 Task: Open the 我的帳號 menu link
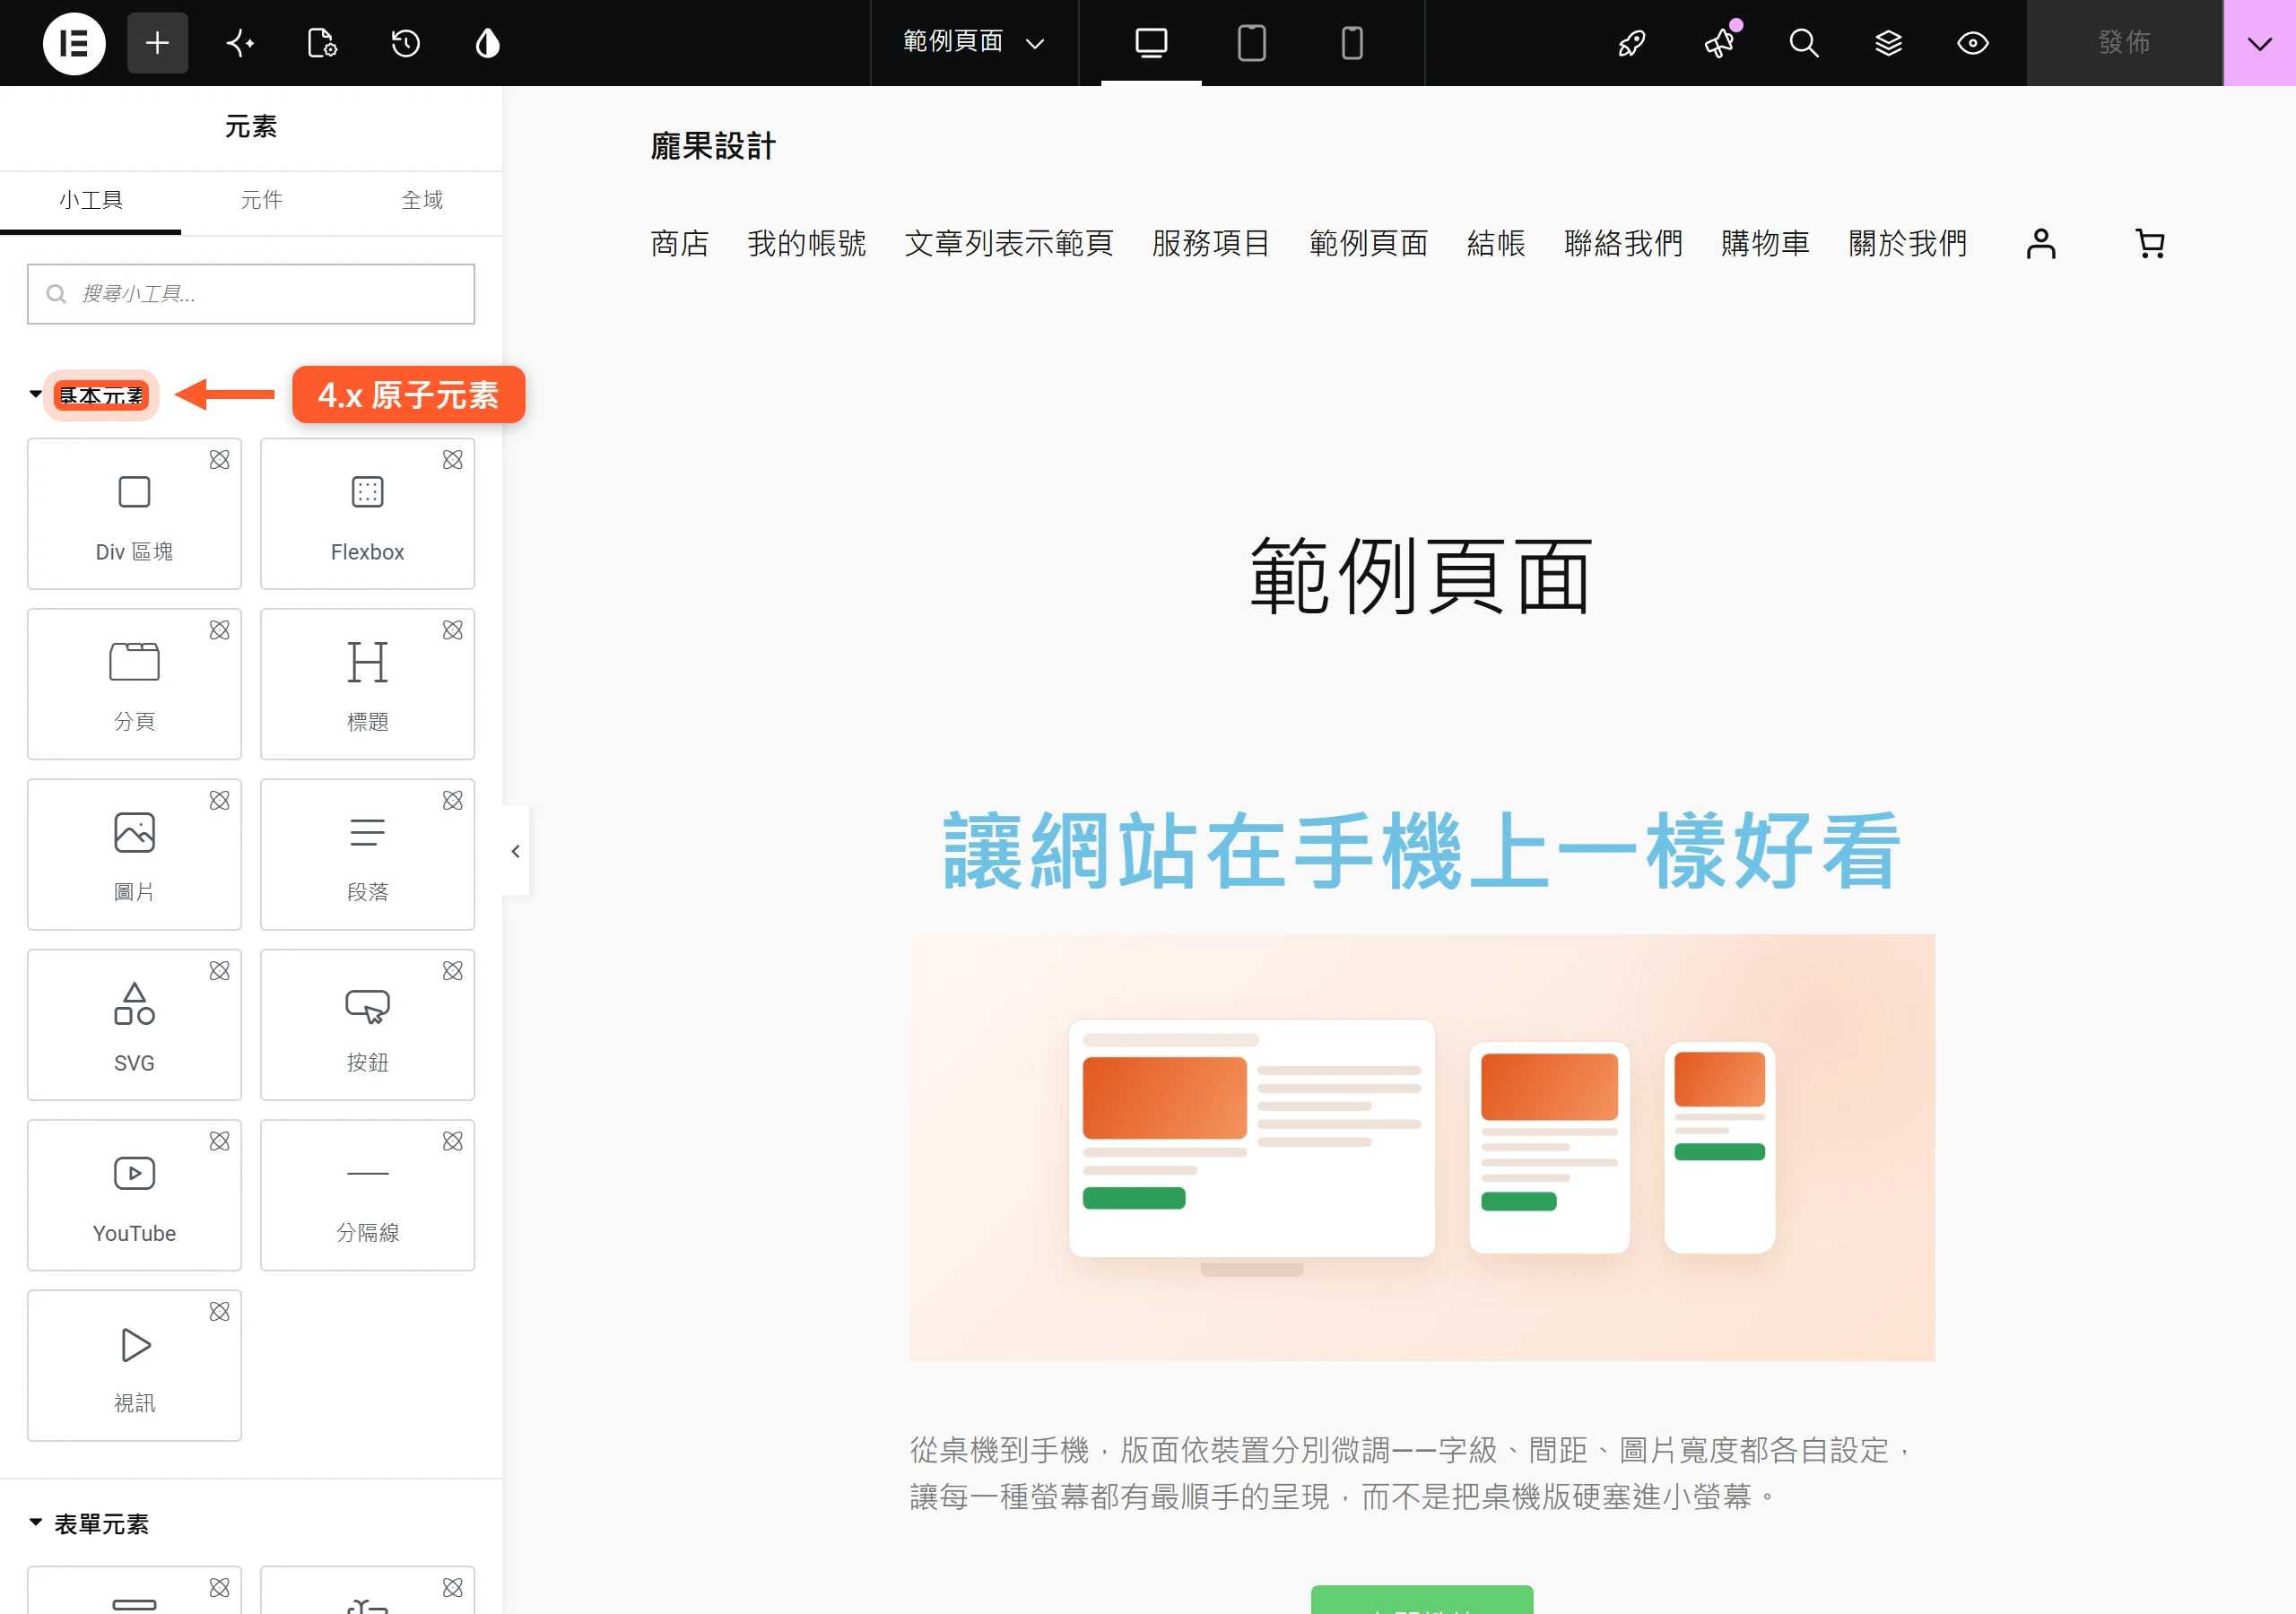click(x=807, y=243)
